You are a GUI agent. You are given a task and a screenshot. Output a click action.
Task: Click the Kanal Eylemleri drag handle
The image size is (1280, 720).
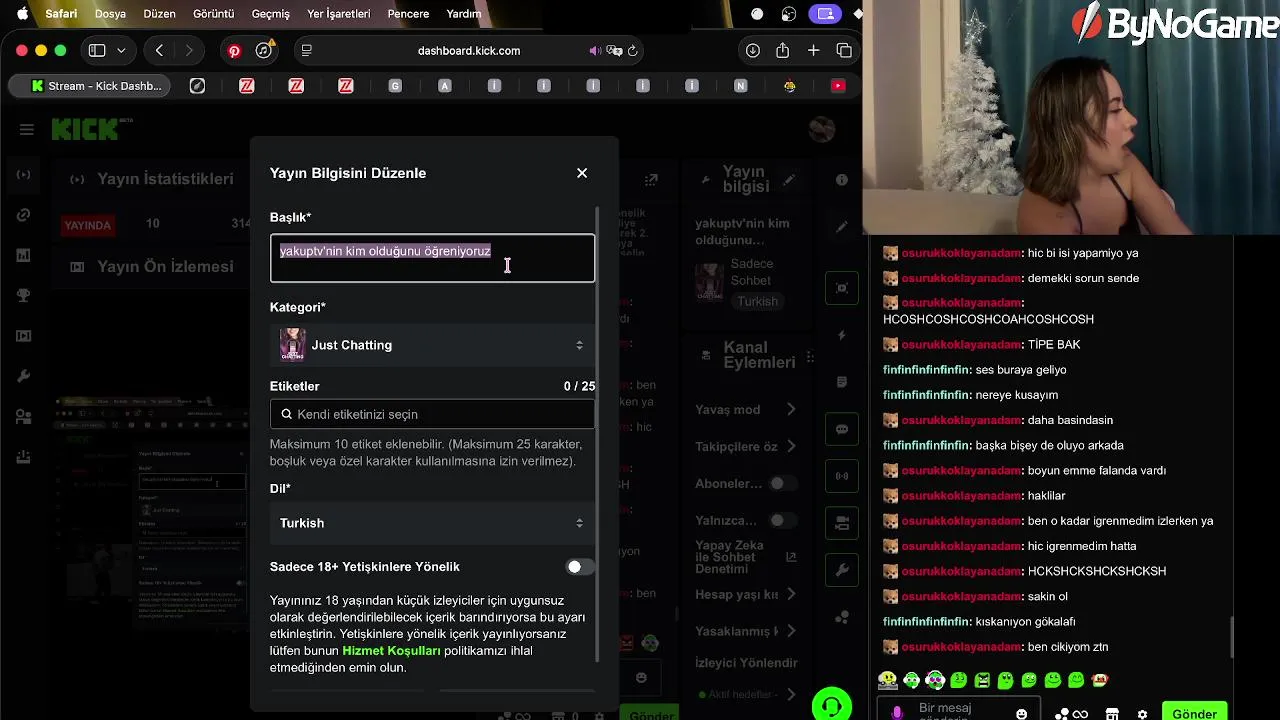(810, 357)
